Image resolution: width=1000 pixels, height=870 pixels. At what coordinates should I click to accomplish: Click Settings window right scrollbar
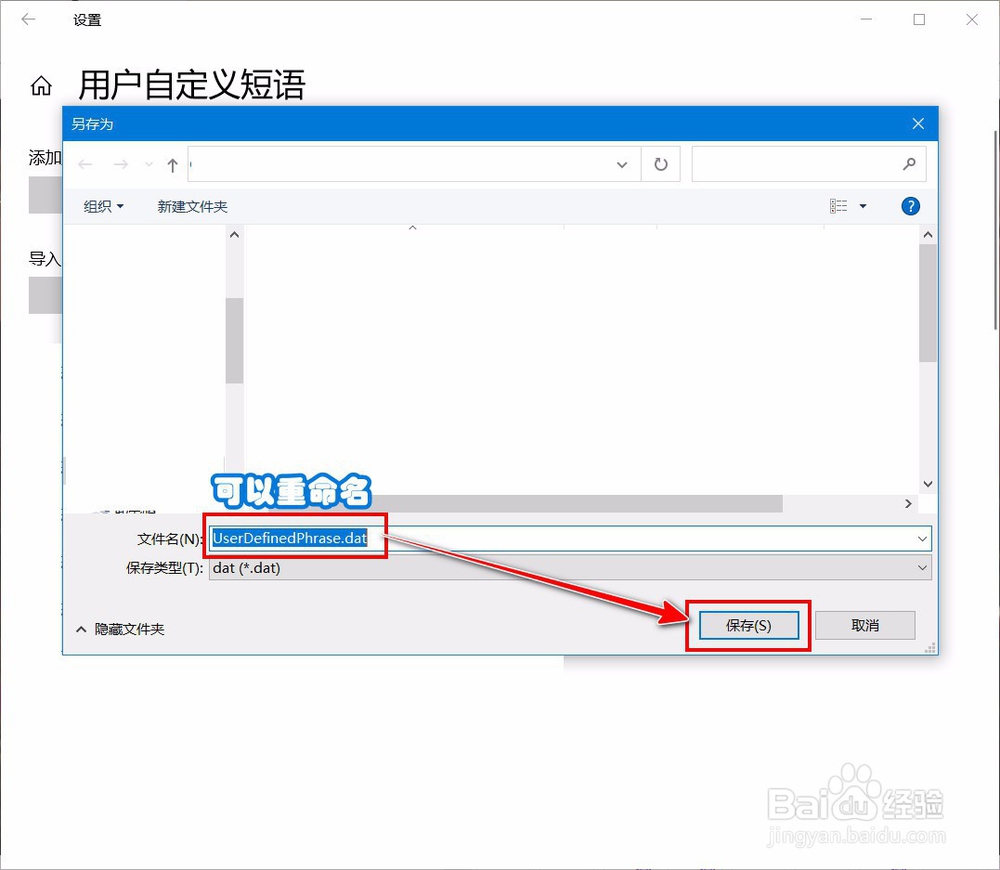pyautogui.click(x=996, y=230)
